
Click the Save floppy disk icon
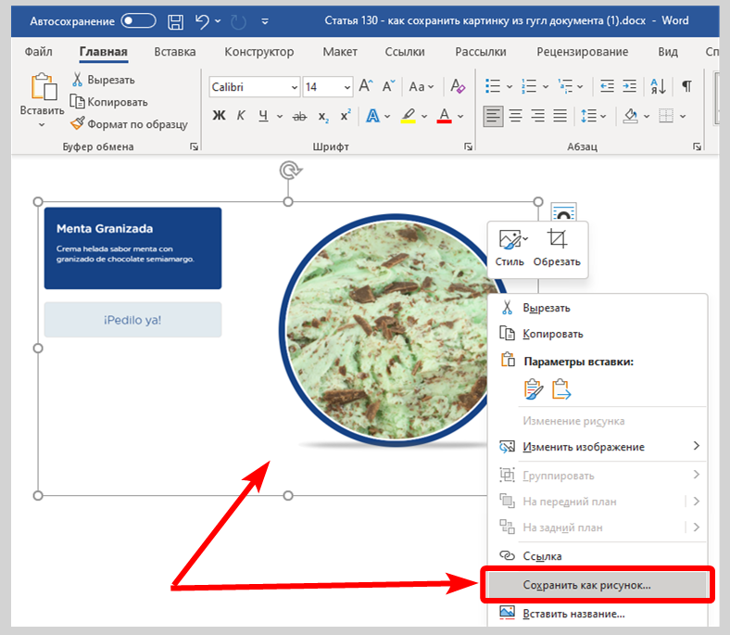tap(176, 22)
